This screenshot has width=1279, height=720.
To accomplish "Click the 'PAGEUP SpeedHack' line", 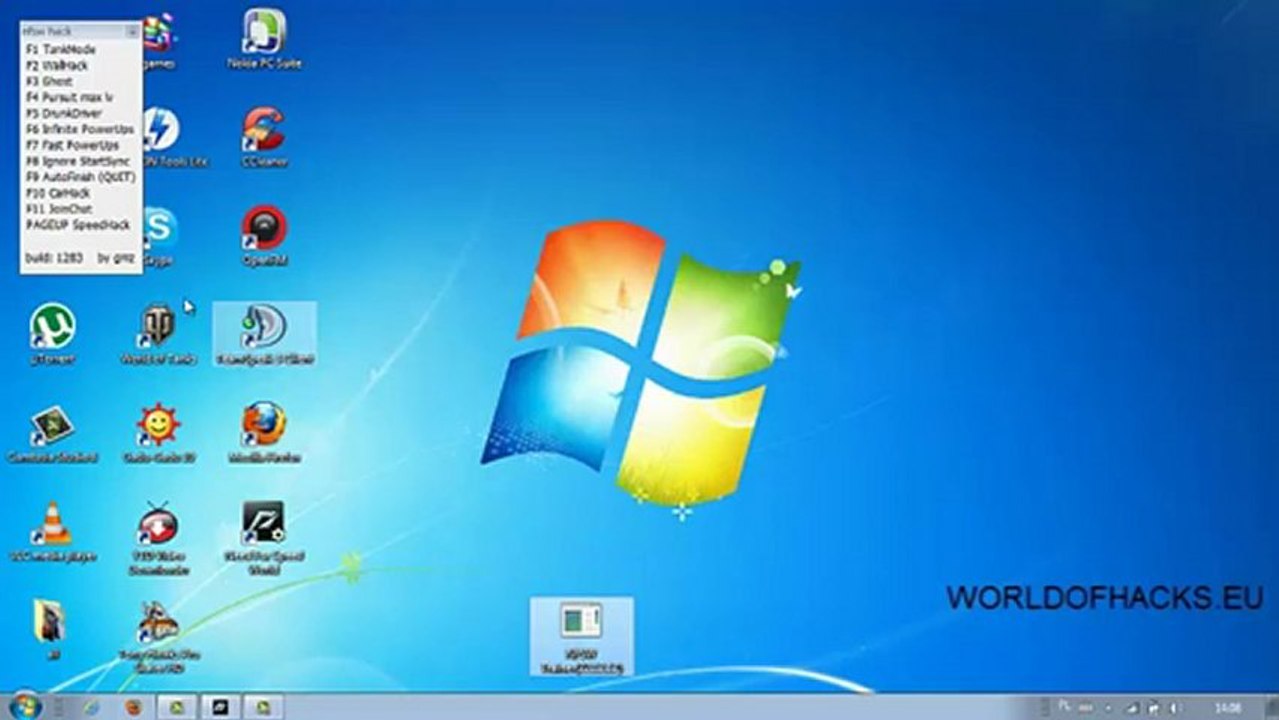I will [x=78, y=225].
